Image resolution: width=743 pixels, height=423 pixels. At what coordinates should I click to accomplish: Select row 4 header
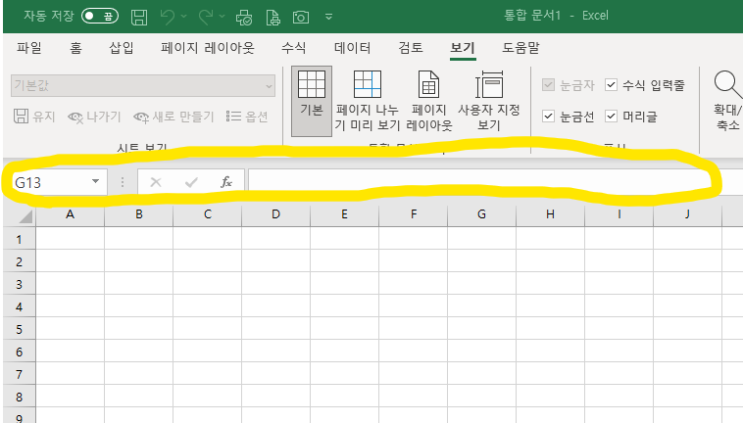[19, 306]
